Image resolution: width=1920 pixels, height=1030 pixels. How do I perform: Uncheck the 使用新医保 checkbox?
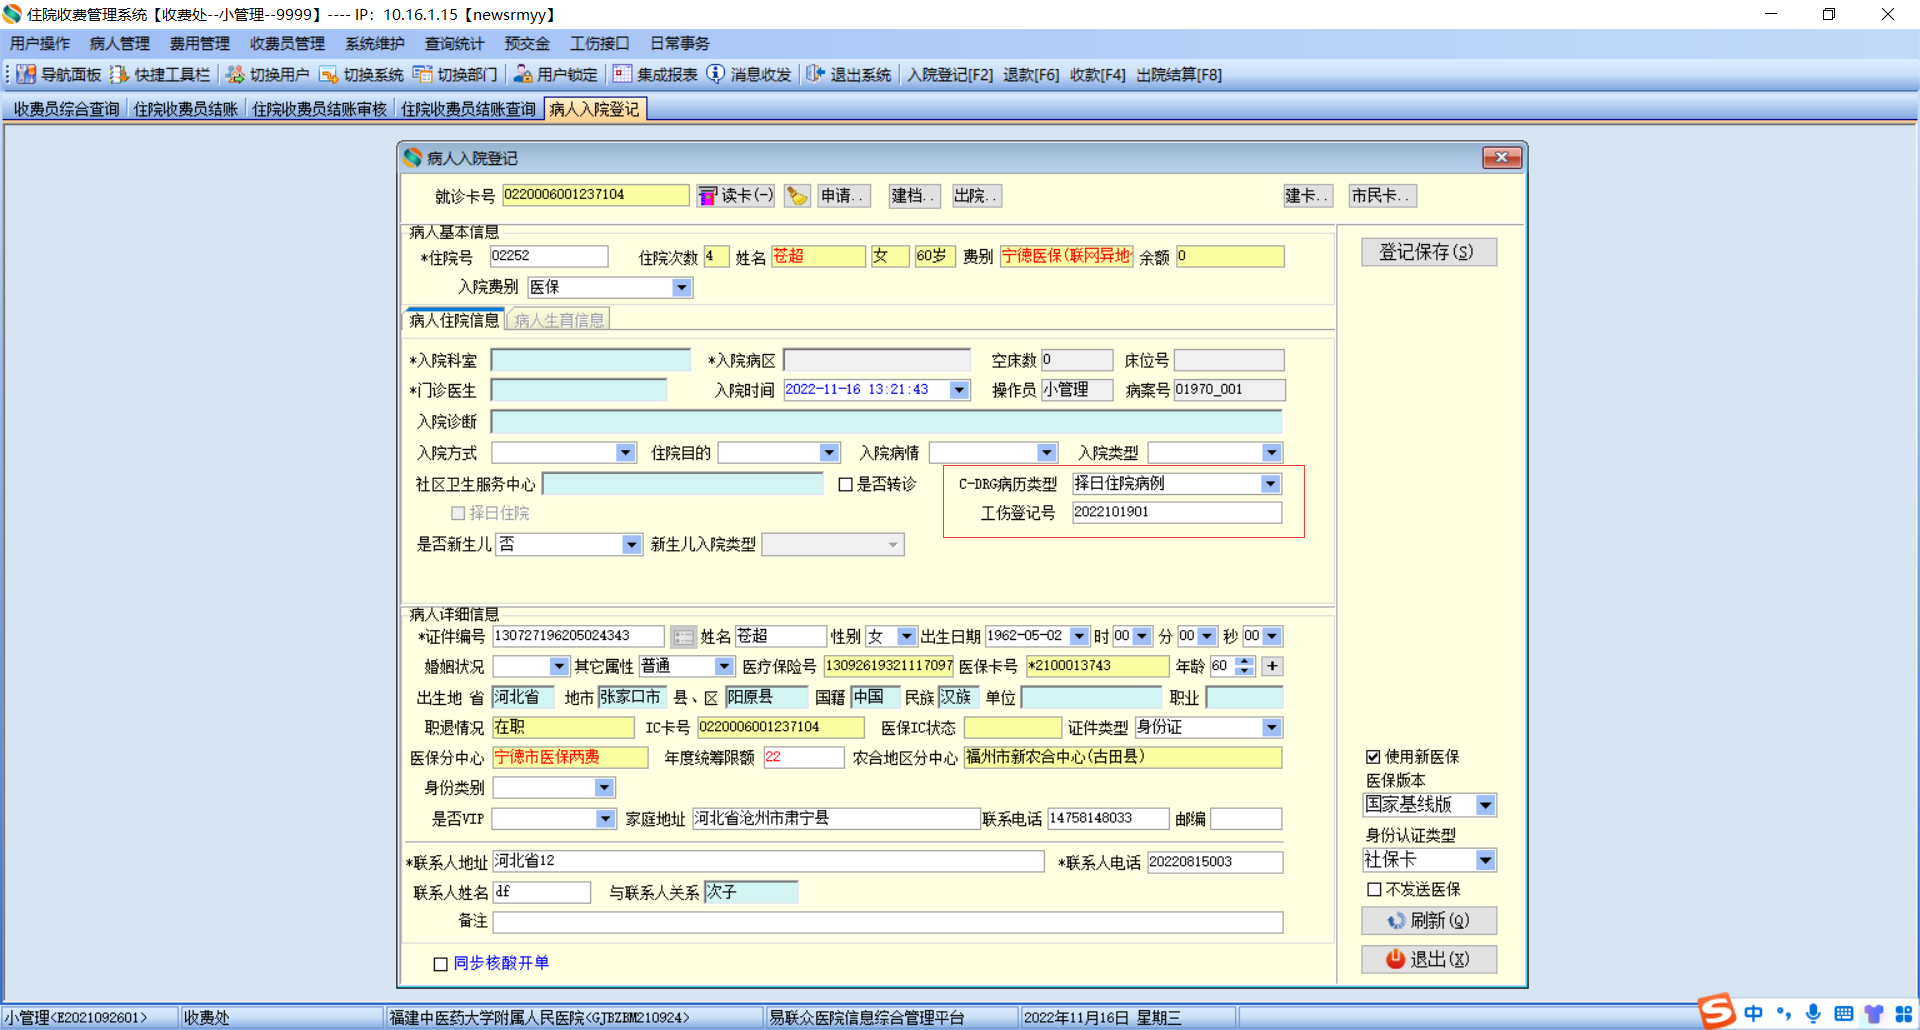click(x=1374, y=757)
